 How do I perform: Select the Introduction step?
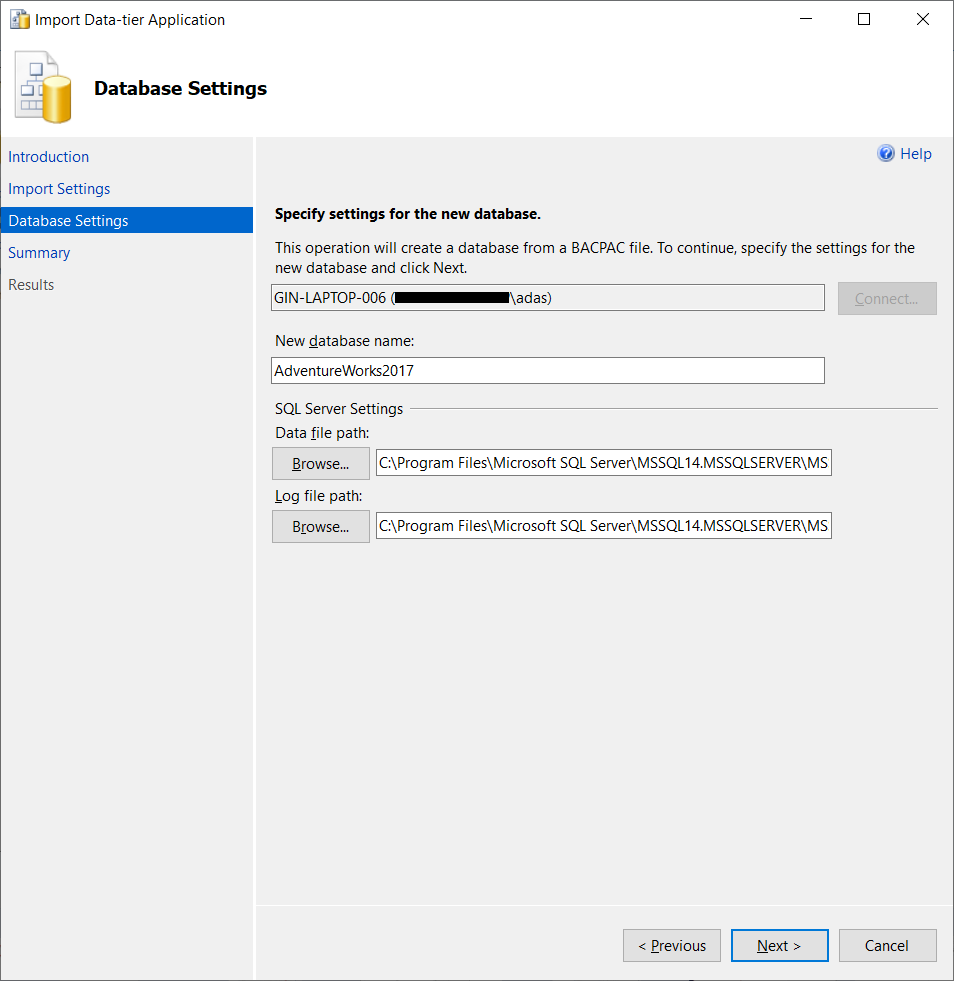(x=48, y=157)
